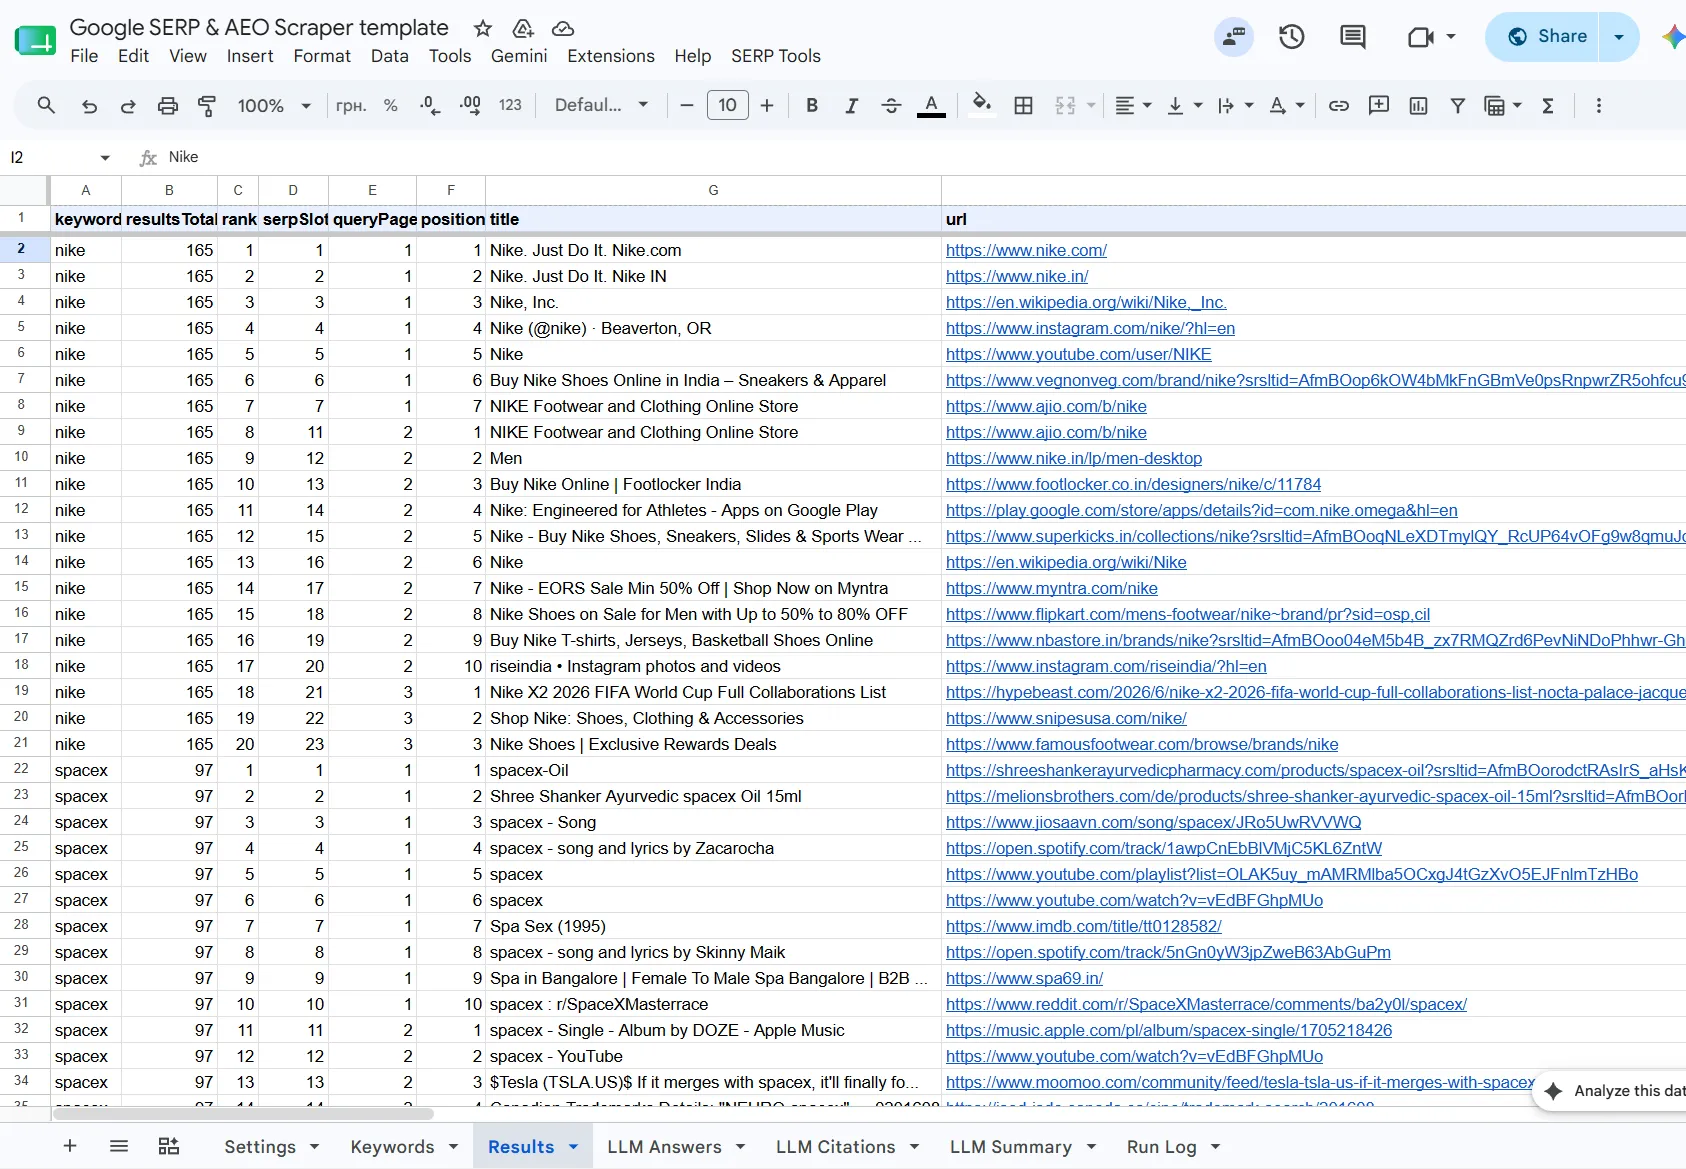1686x1169 pixels.
Task: Redo the last action
Action: pyautogui.click(x=128, y=105)
